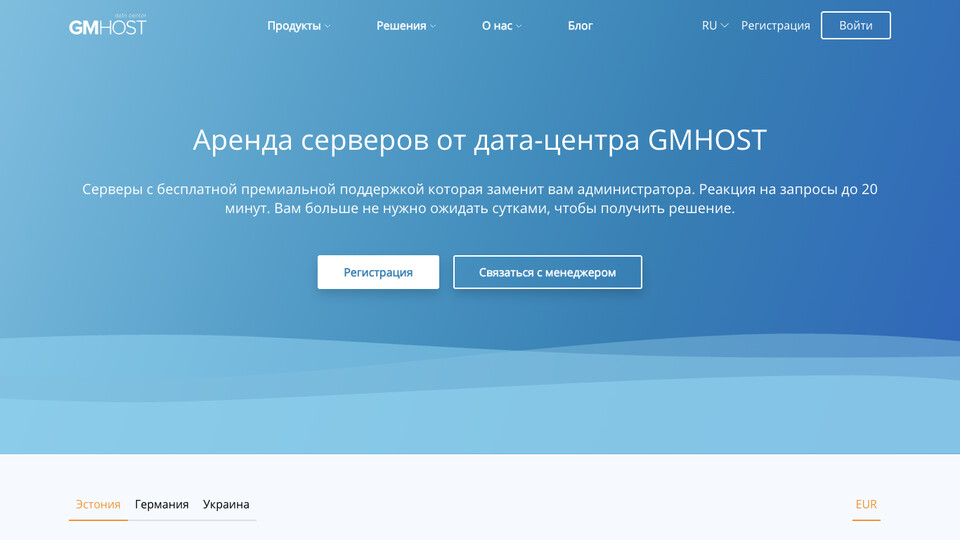This screenshot has height=540, width=960.
Task: Select the EUR currency tab
Action: click(x=866, y=505)
